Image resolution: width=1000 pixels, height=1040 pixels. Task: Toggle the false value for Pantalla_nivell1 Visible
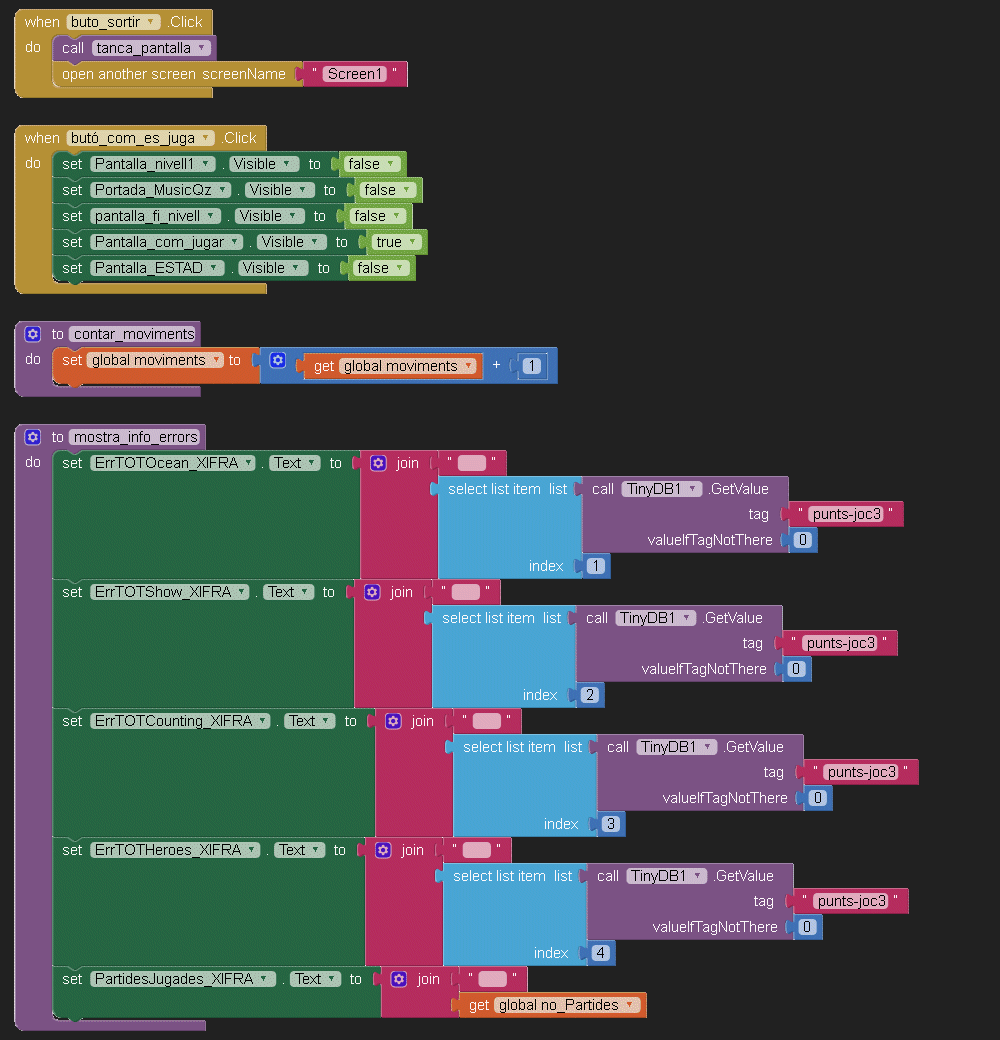[370, 164]
